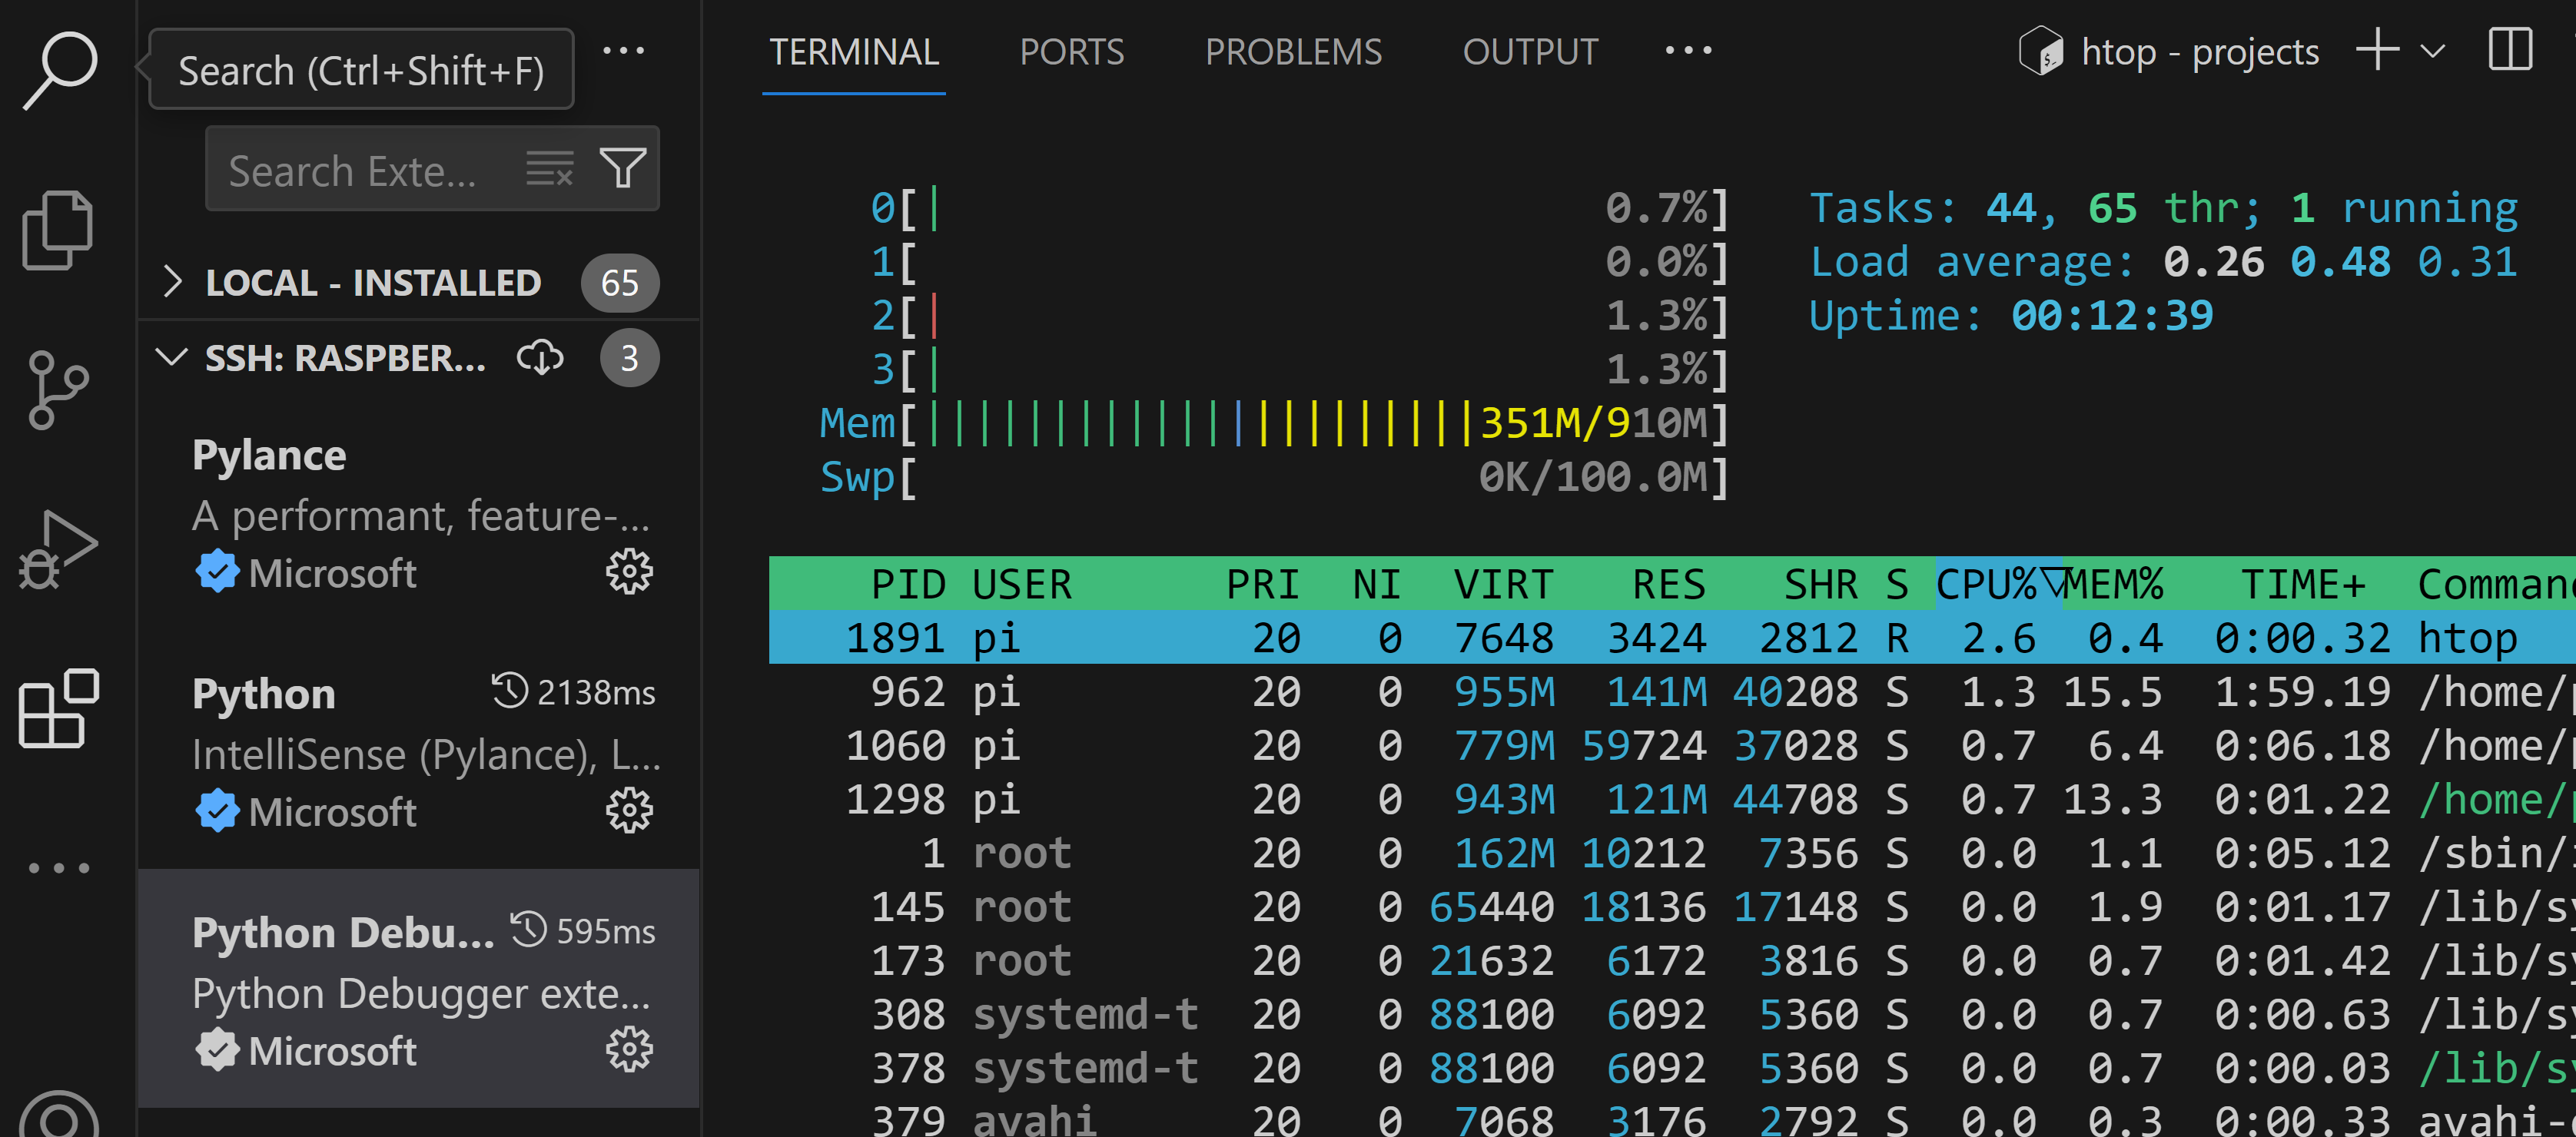Screen dimensions: 2576x1137
Task: Open the Accounts icon in activity bar
Action: pos(58,1115)
